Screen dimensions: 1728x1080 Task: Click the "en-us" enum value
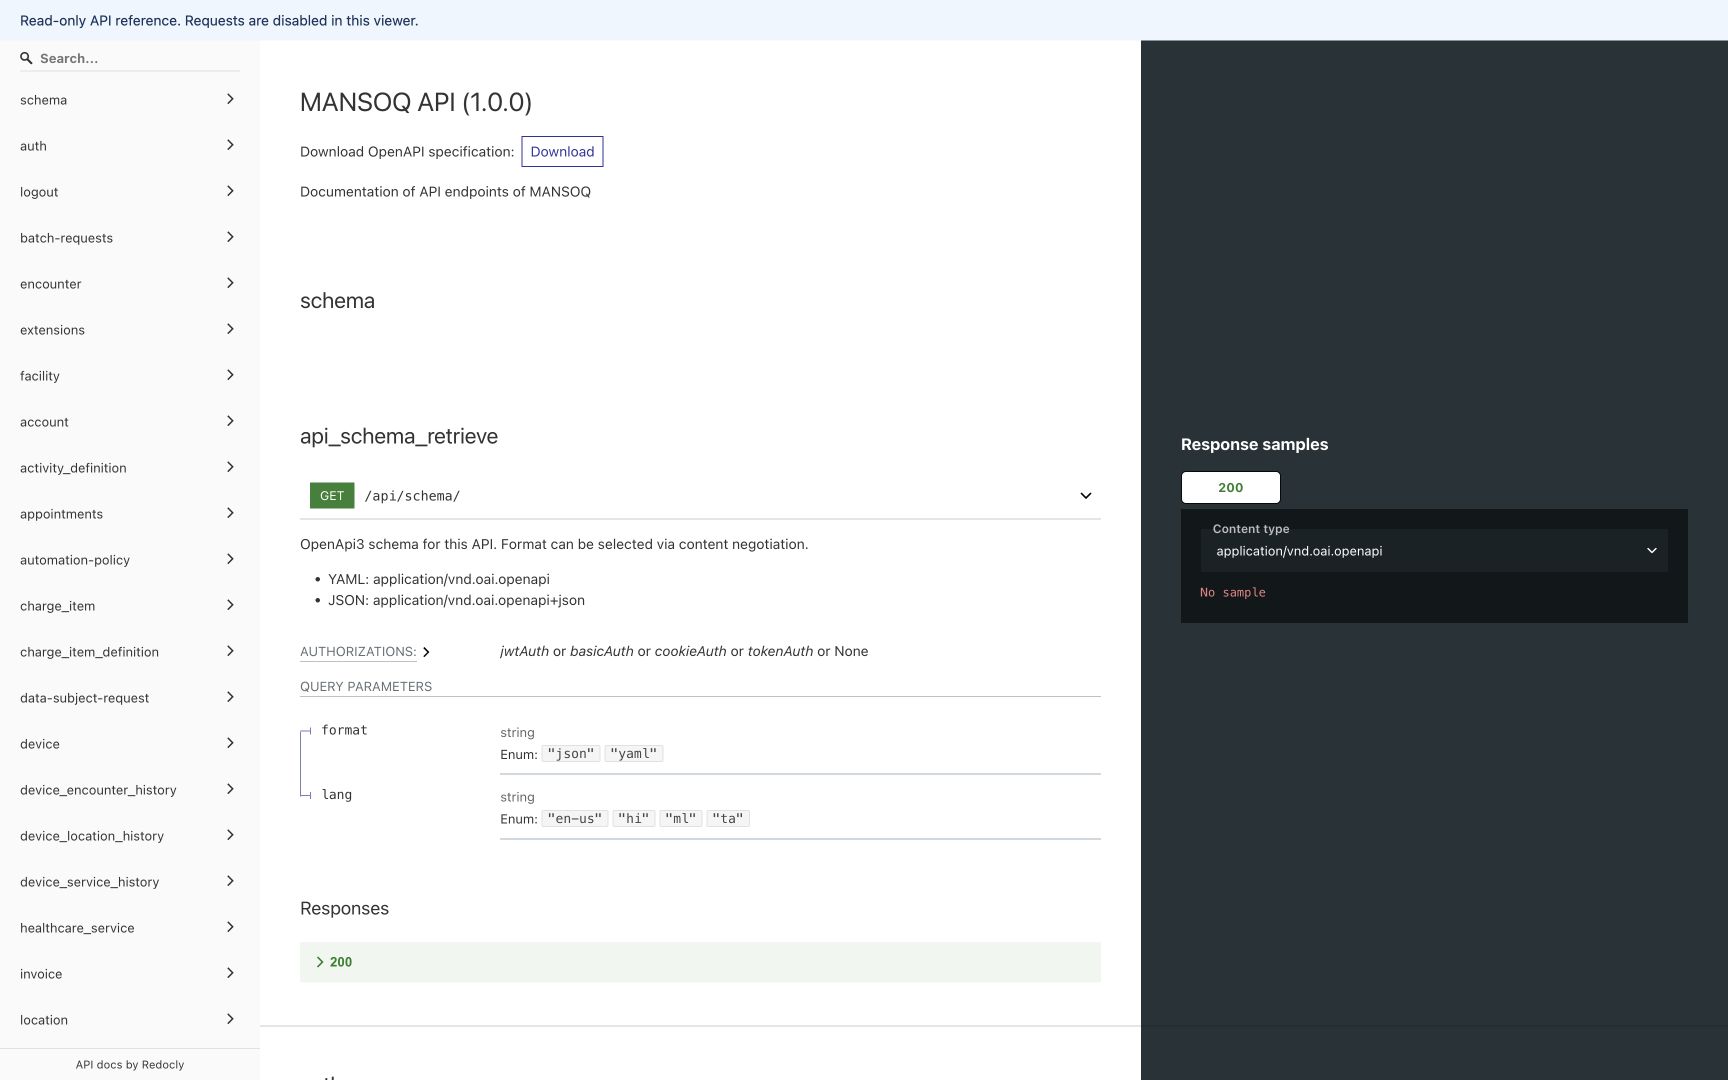tap(575, 819)
